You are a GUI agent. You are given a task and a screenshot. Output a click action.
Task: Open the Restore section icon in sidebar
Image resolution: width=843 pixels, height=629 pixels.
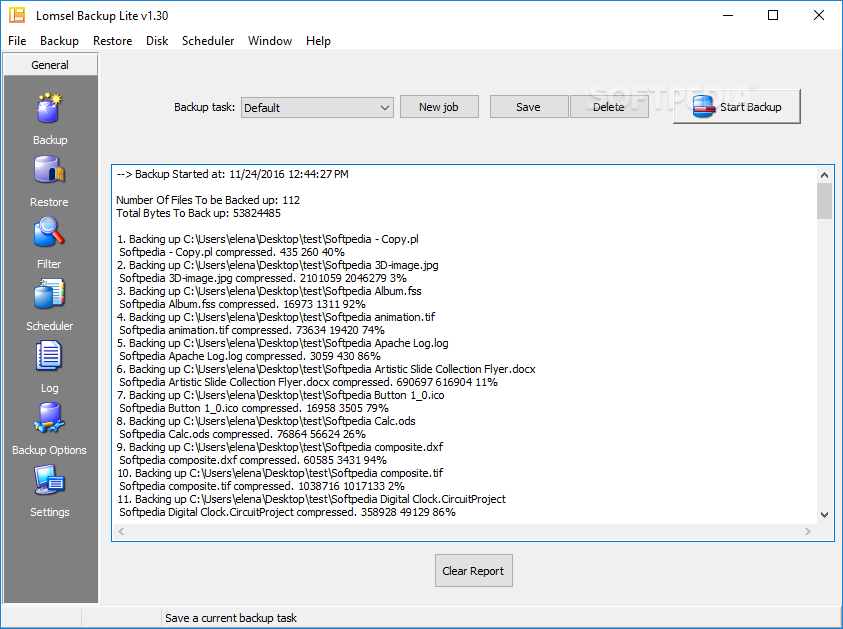click(49, 170)
